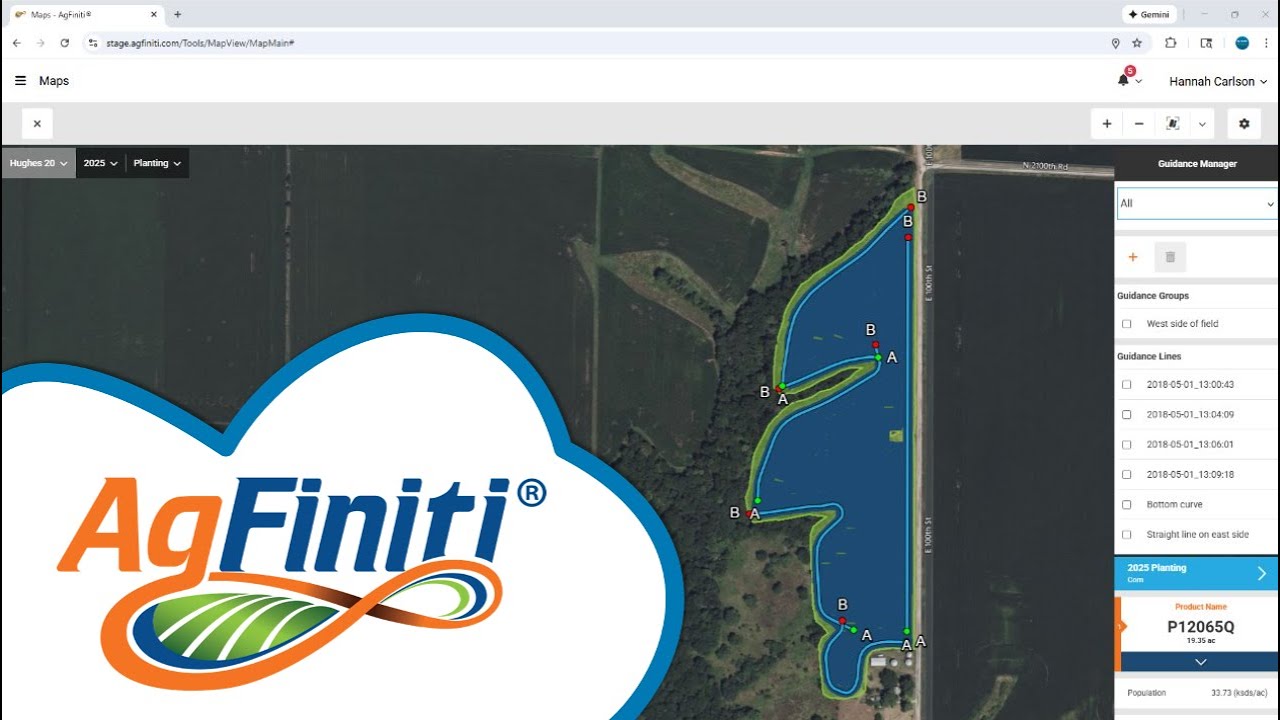Expand product details down chevron
The height and width of the screenshot is (720, 1280).
[1200, 662]
